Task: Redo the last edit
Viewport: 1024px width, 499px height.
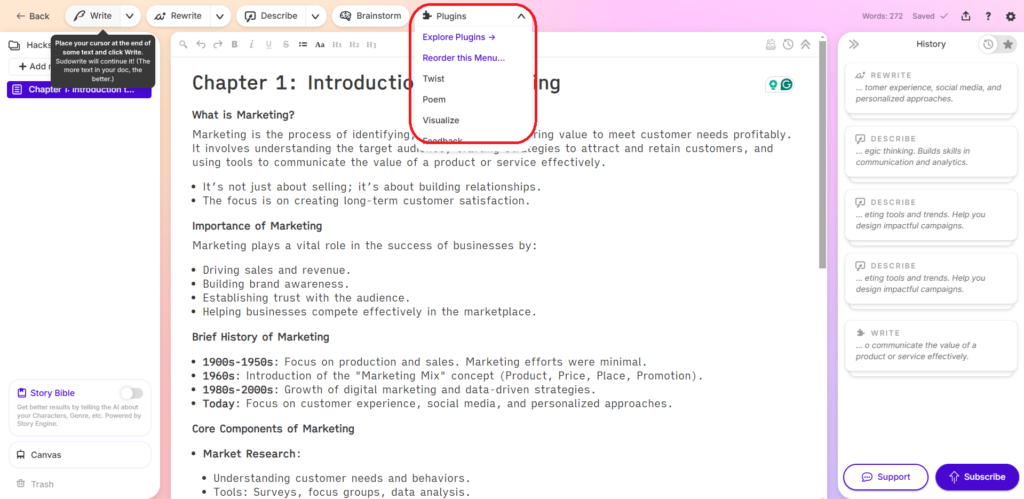Action: [x=217, y=44]
